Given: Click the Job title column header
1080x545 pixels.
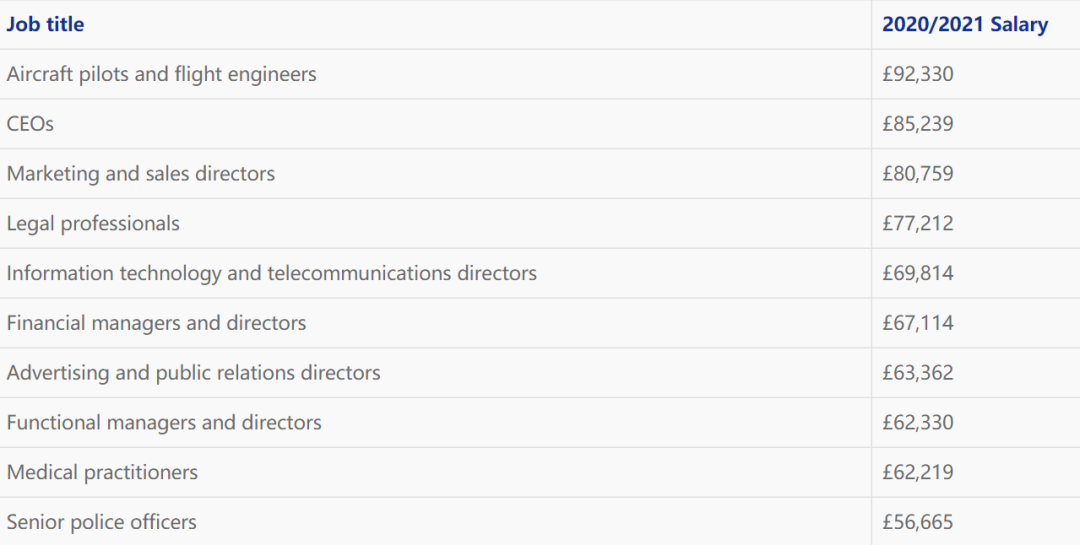Looking at the screenshot, I should (x=45, y=24).
